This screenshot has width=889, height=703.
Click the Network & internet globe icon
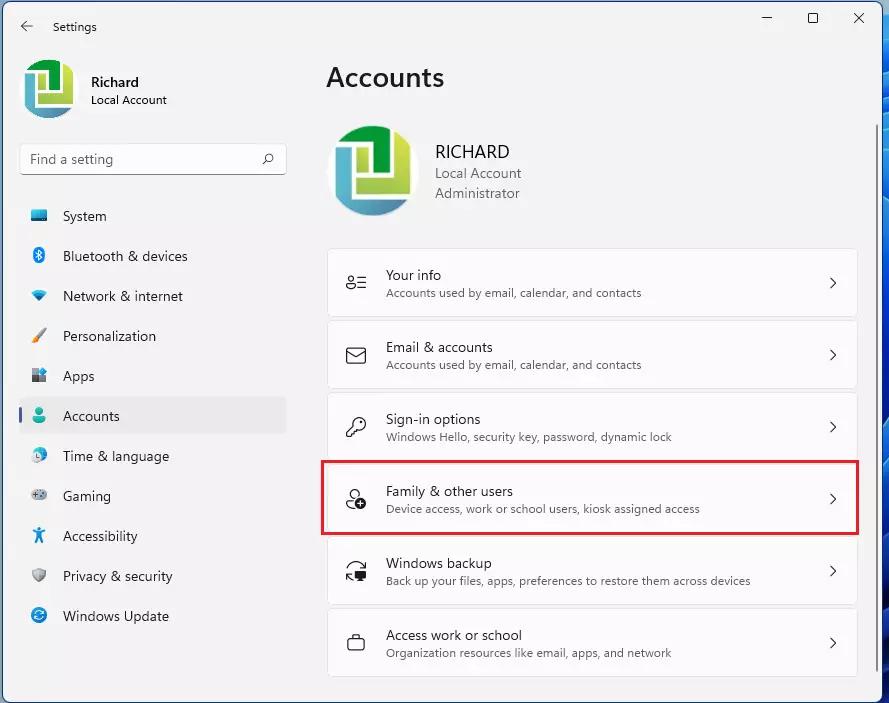(39, 296)
